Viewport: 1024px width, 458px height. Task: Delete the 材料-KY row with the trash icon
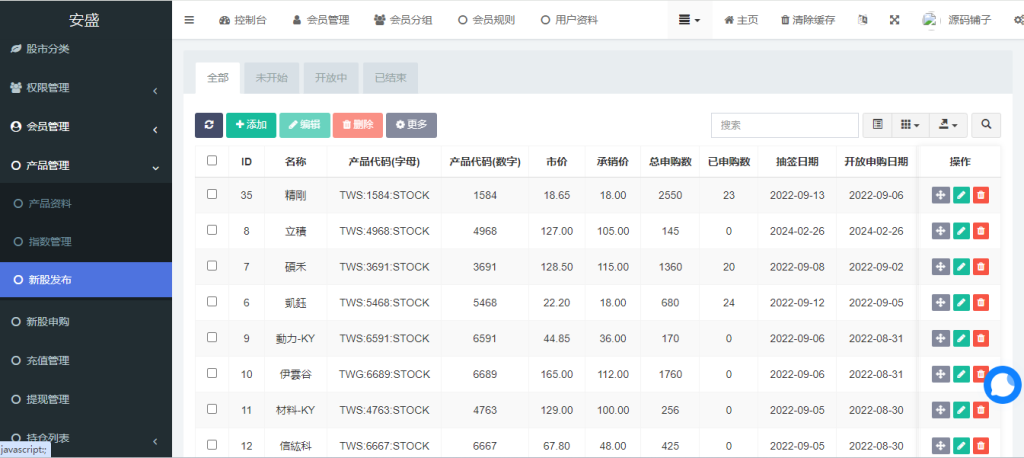click(981, 410)
